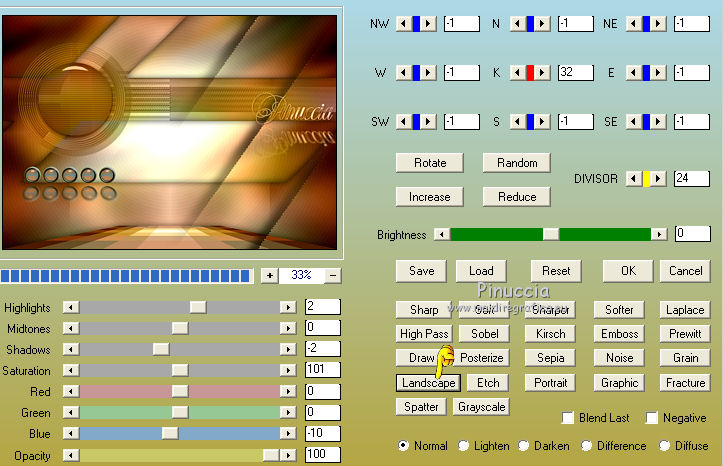Click Shadows slider right arrow
This screenshot has height=466, width=723.
coord(288,349)
